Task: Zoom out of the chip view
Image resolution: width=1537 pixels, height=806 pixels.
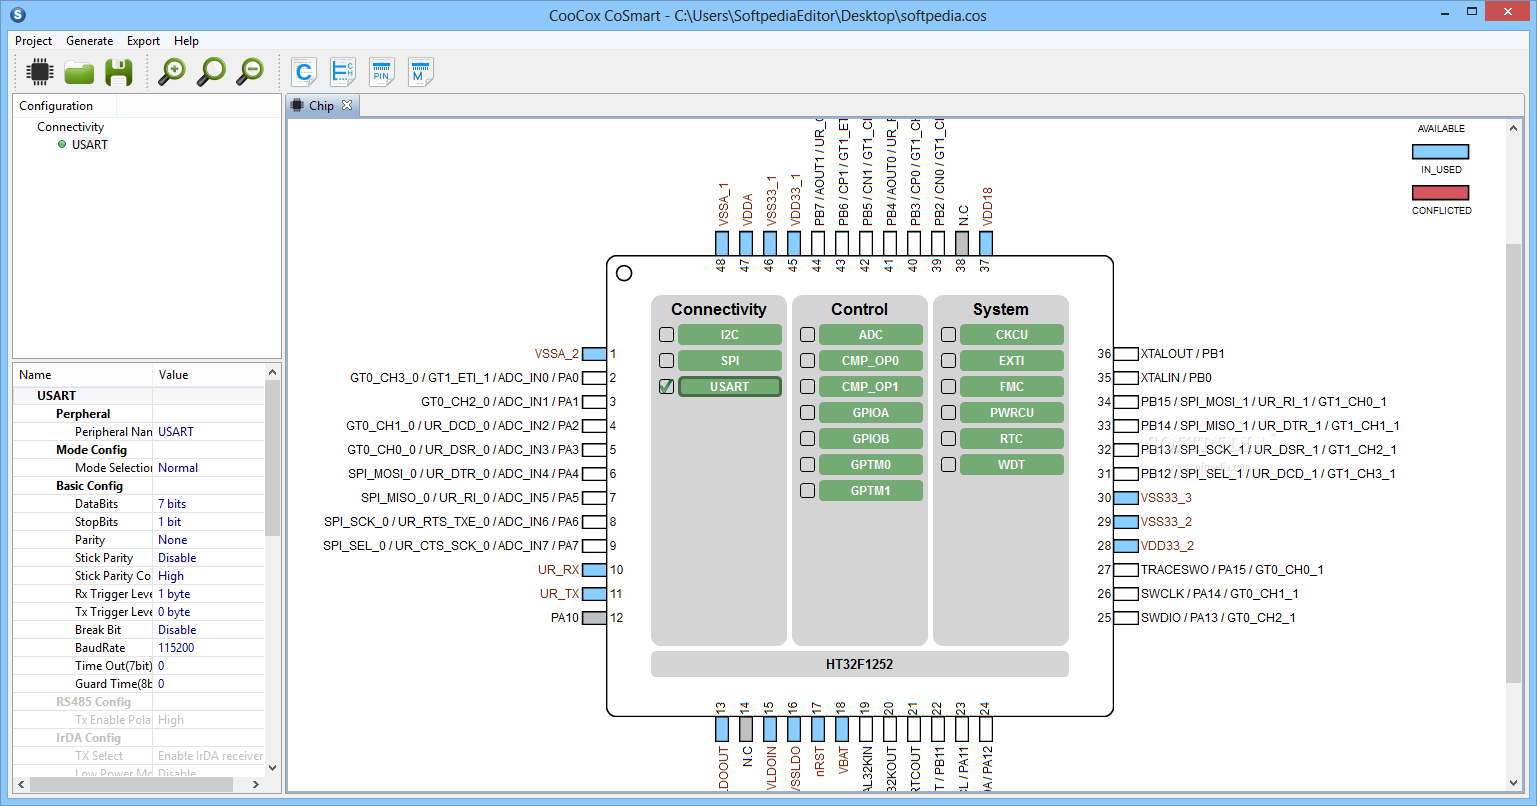Action: (250, 72)
